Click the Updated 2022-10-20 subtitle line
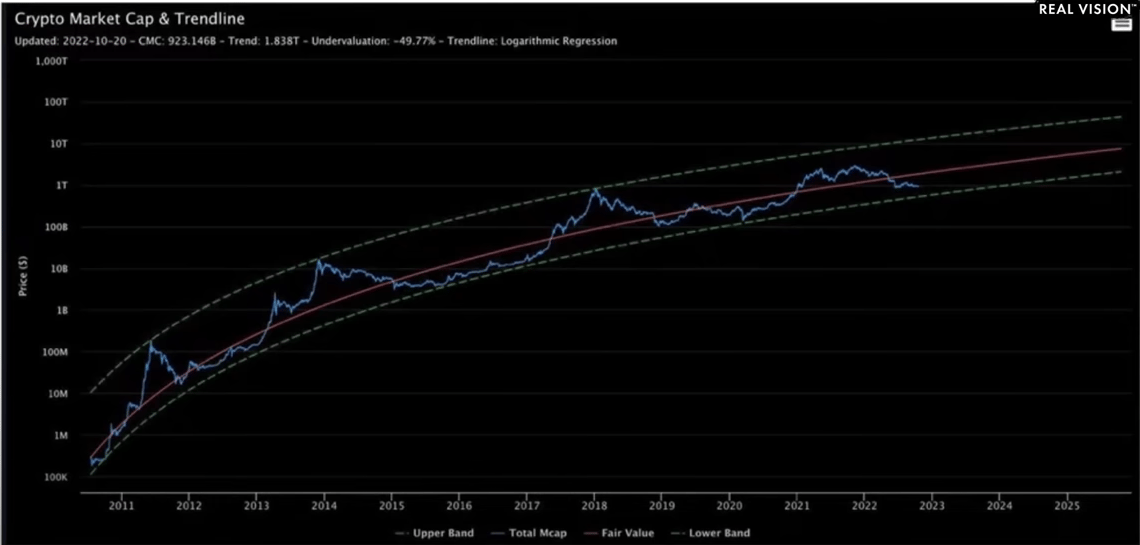The image size is (1140, 545). pos(316,41)
